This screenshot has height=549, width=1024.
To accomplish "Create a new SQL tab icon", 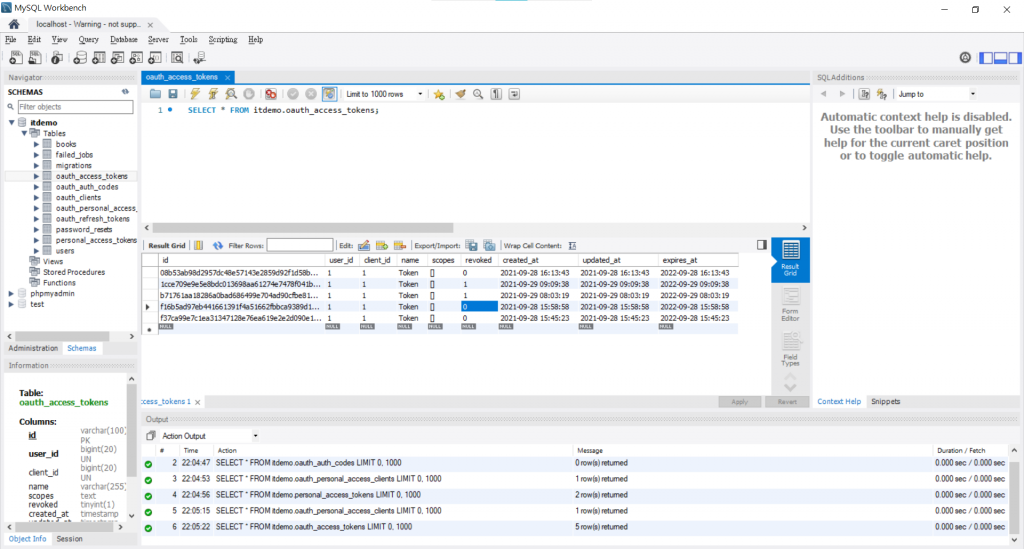I will tap(16, 58).
